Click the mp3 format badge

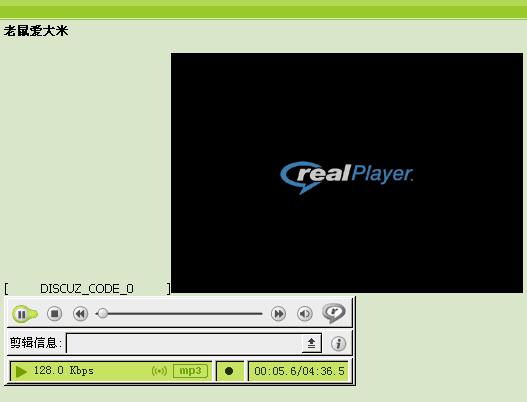click(190, 371)
